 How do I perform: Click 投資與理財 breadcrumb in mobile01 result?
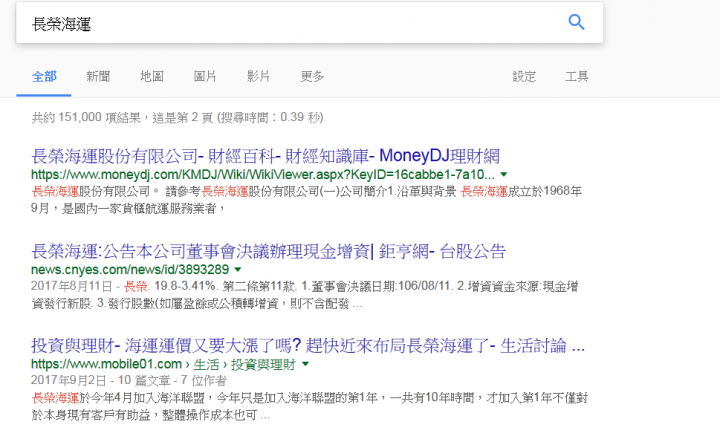coord(263,365)
